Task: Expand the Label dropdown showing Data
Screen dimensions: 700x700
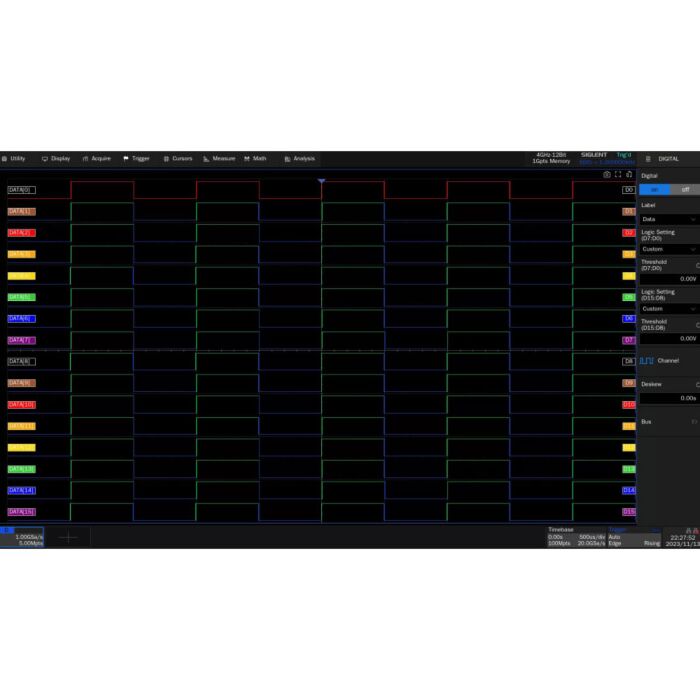Action: tap(668, 219)
